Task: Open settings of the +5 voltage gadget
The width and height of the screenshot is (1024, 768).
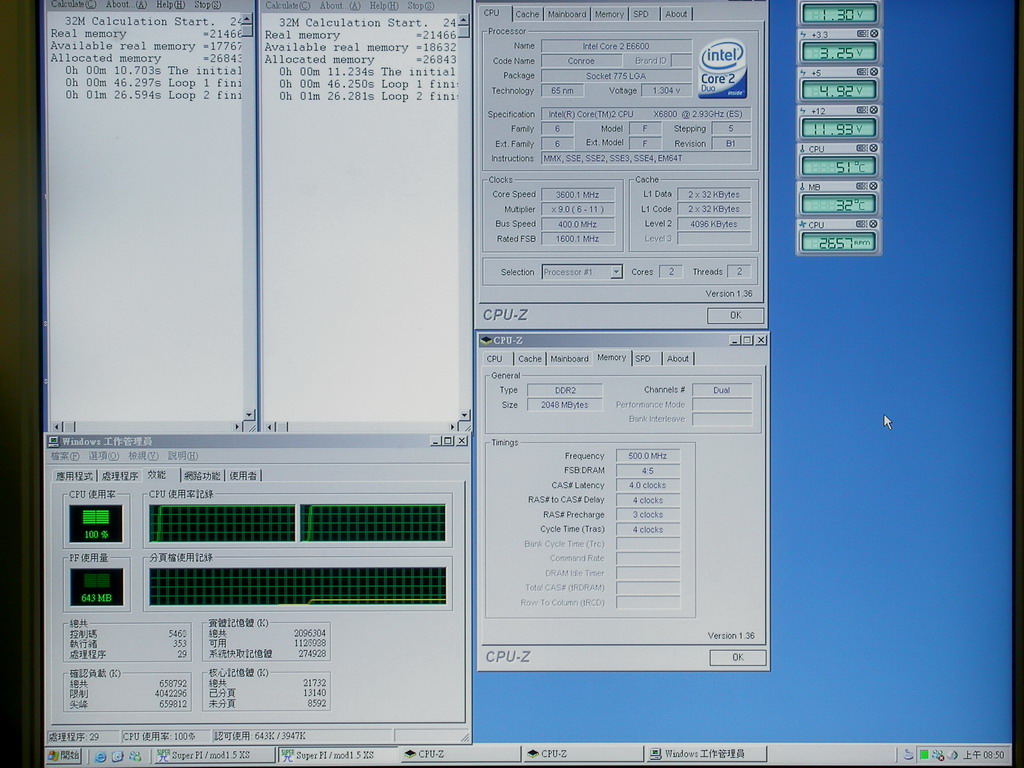Action: [x=862, y=72]
